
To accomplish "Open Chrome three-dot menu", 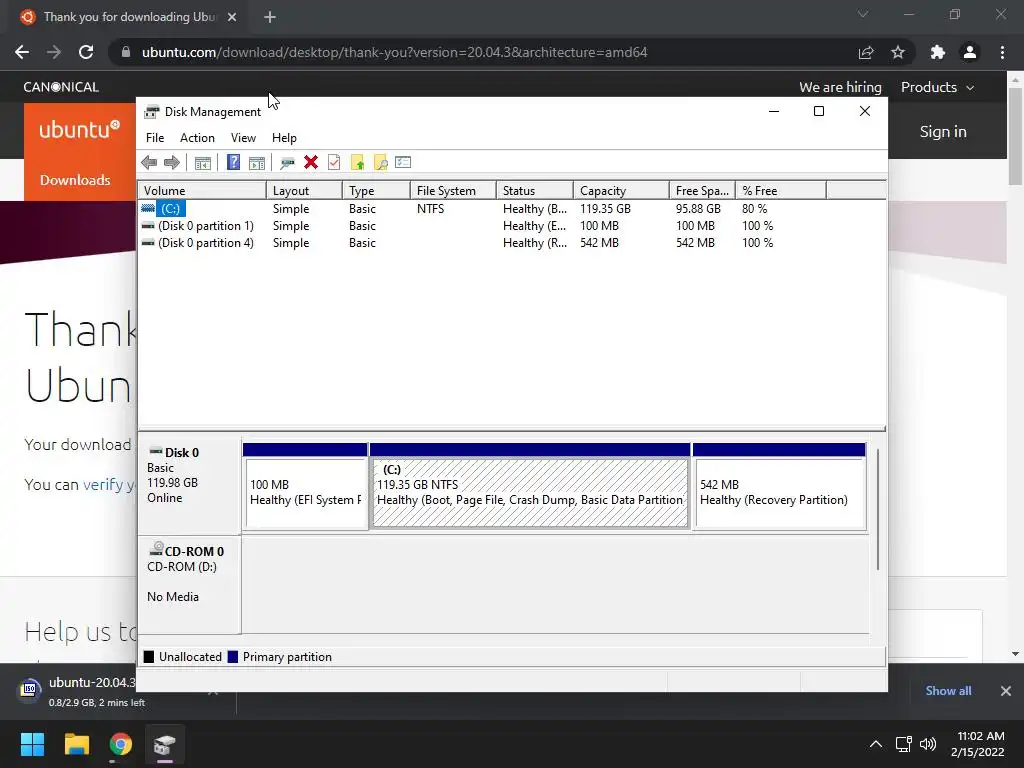I will click(1002, 52).
